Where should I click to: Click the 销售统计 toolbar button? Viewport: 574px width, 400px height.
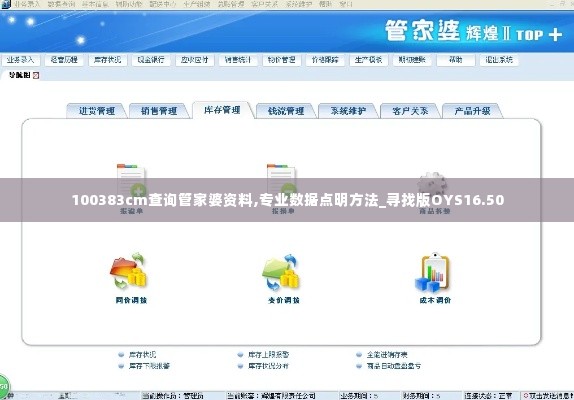tap(238, 60)
